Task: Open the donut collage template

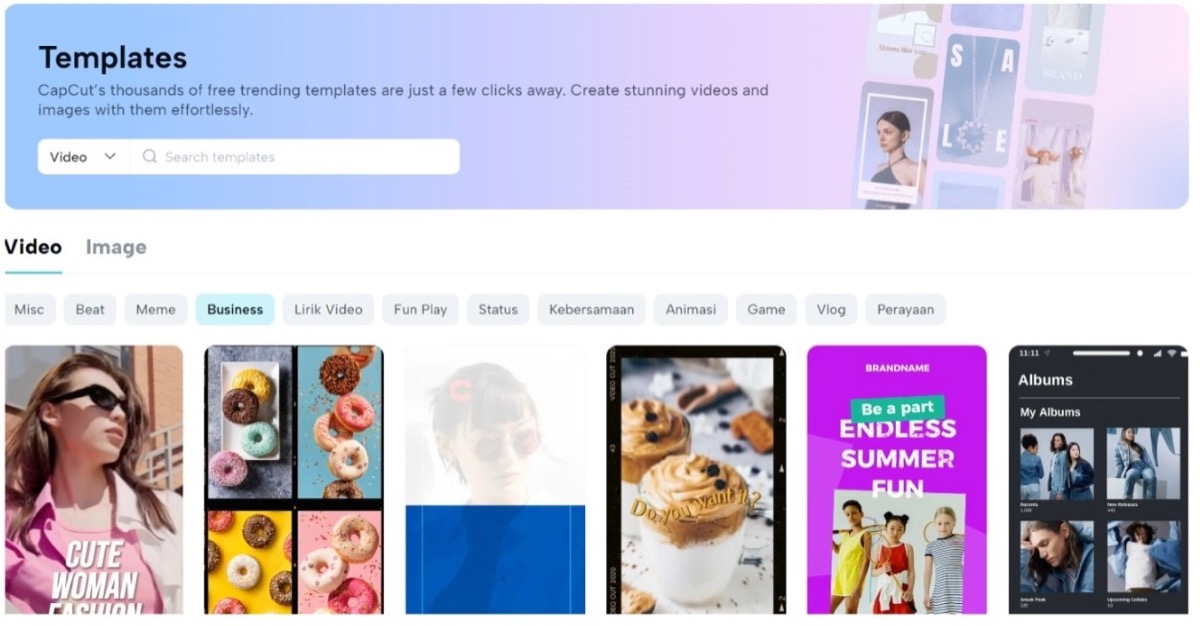Action: point(294,480)
